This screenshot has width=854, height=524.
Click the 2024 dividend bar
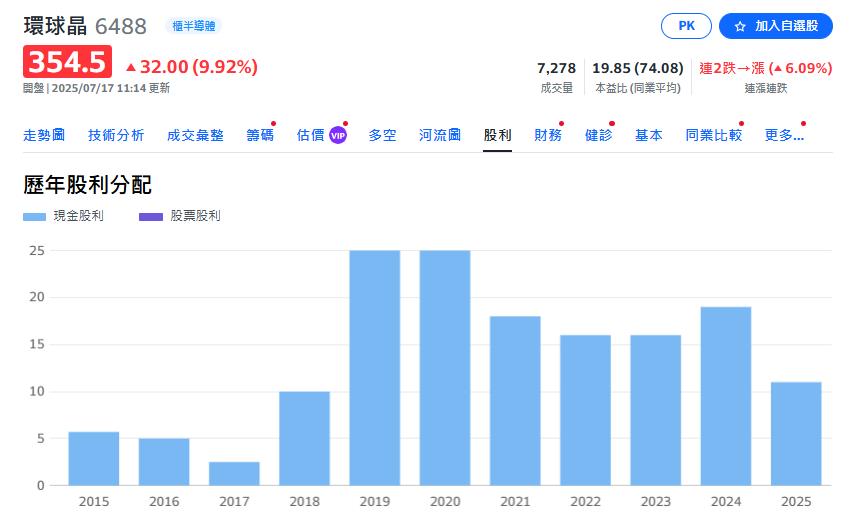tap(726, 396)
